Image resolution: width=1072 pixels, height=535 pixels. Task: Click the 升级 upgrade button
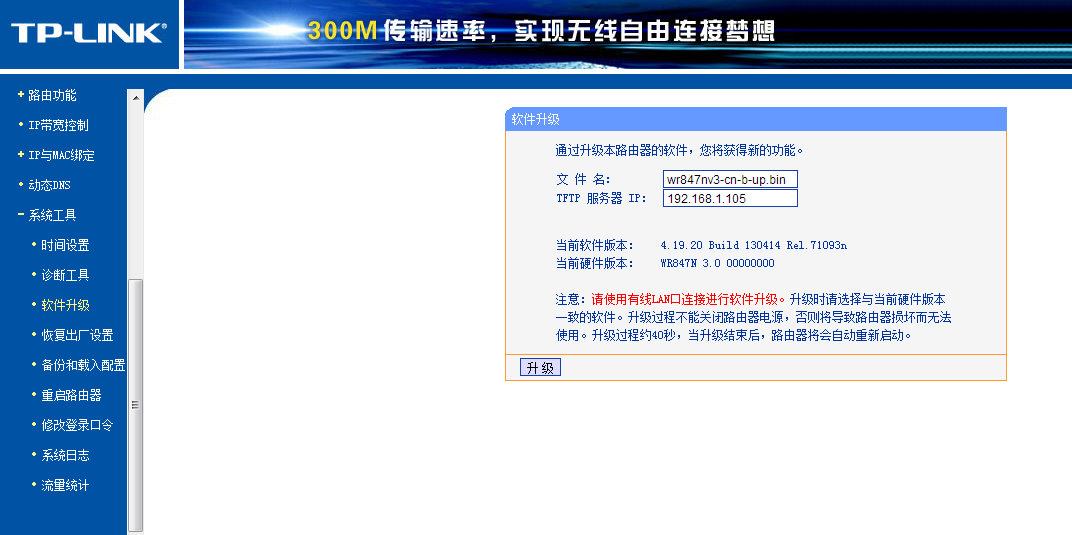[x=540, y=368]
